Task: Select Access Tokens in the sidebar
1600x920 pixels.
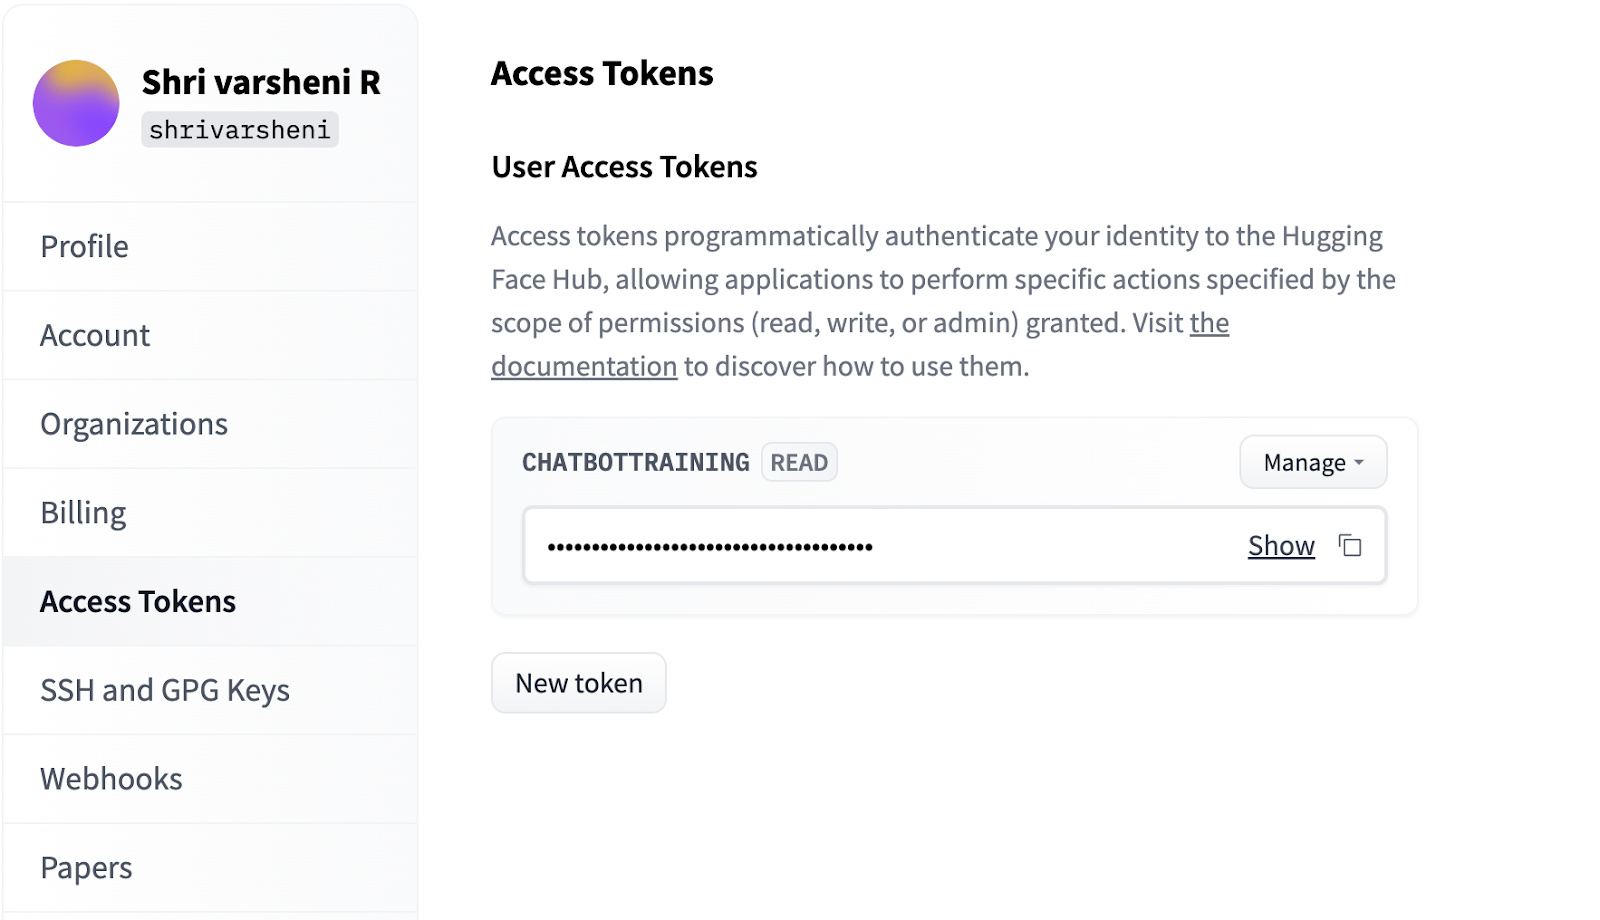Action: click(138, 601)
